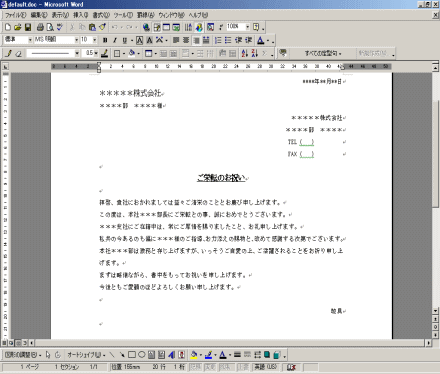Open the Document Map pane
This screenshot has width=440, height=374.
[210, 27]
